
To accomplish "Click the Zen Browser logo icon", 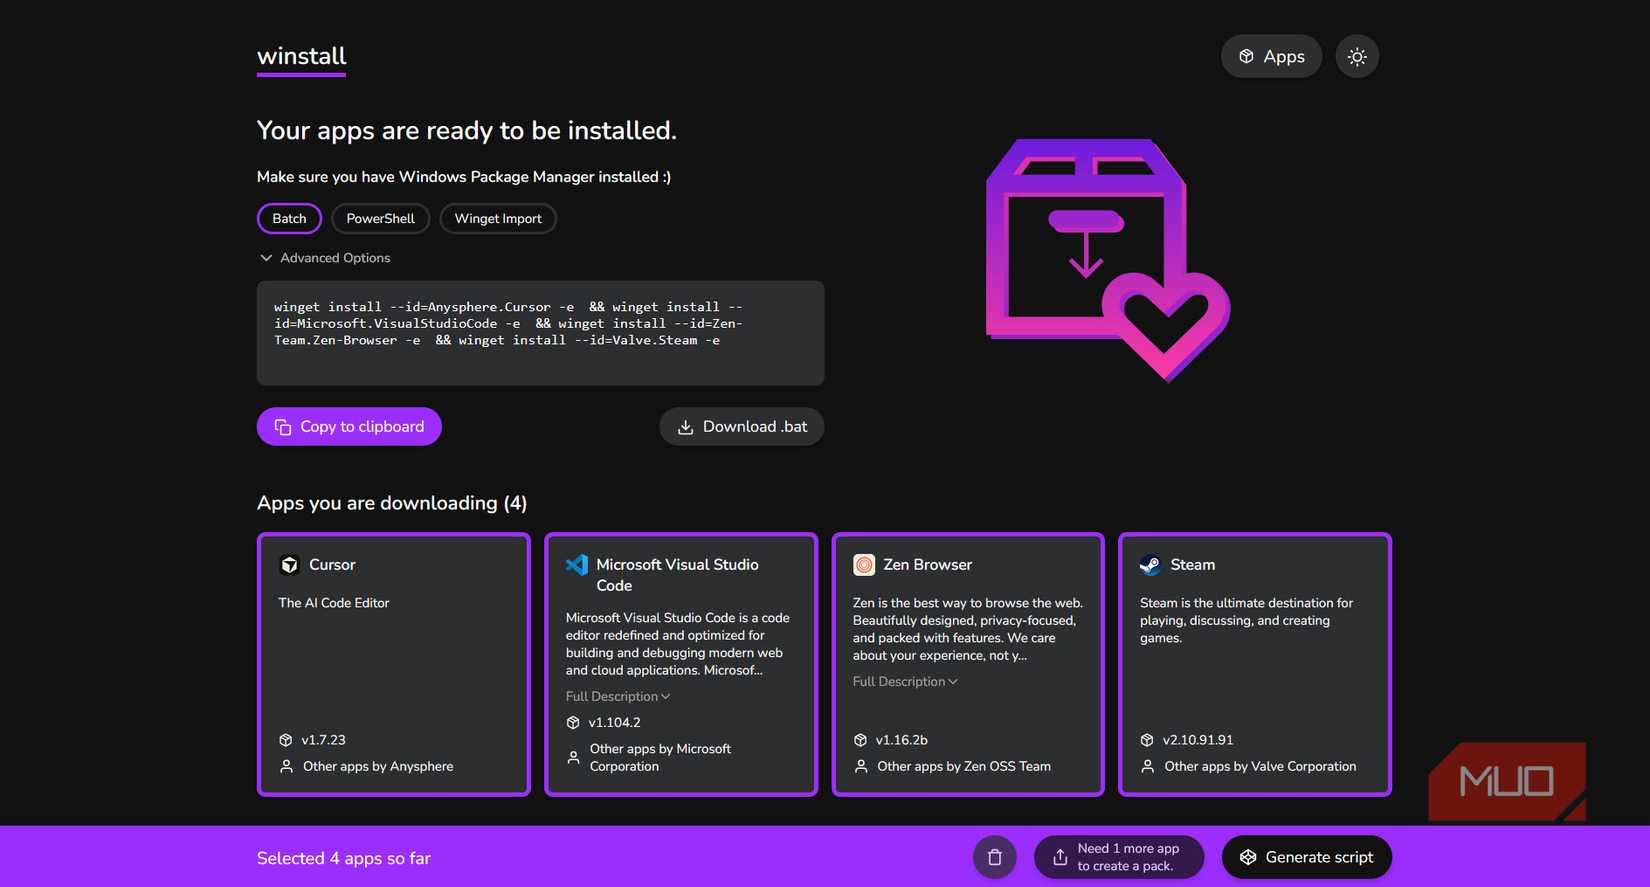I will coord(863,565).
